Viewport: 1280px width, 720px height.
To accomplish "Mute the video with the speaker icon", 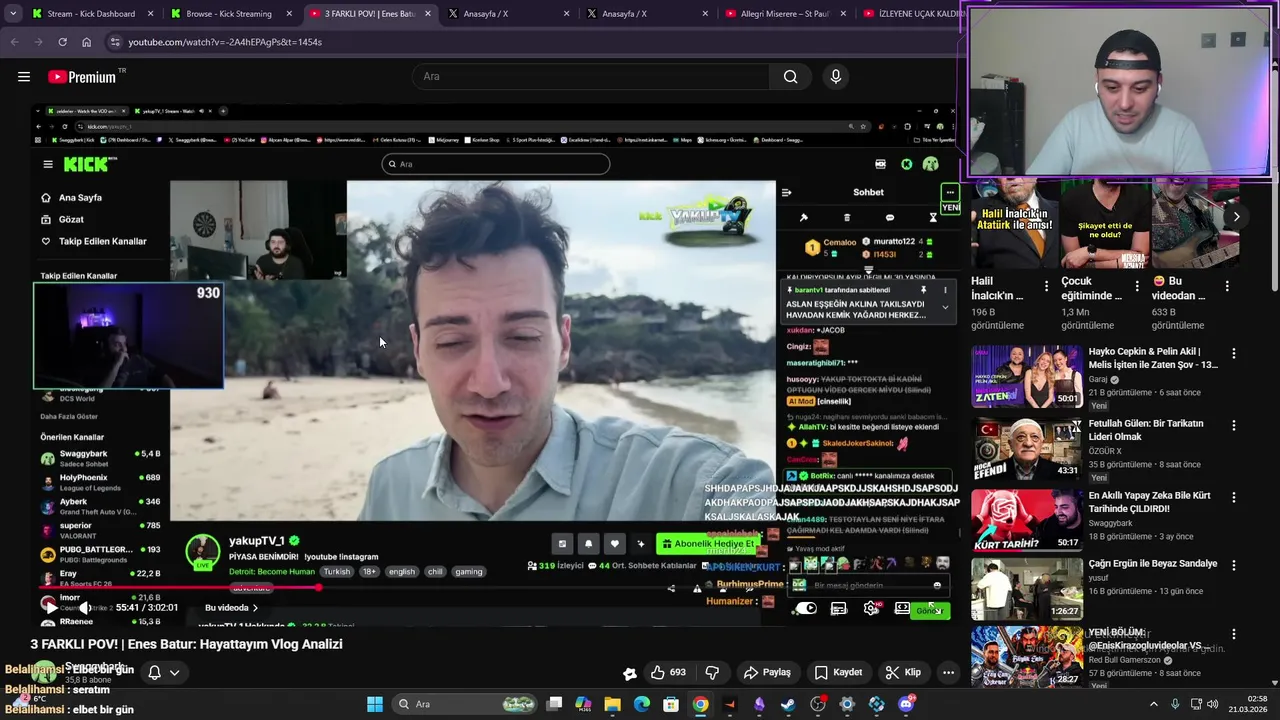I will [86, 607].
